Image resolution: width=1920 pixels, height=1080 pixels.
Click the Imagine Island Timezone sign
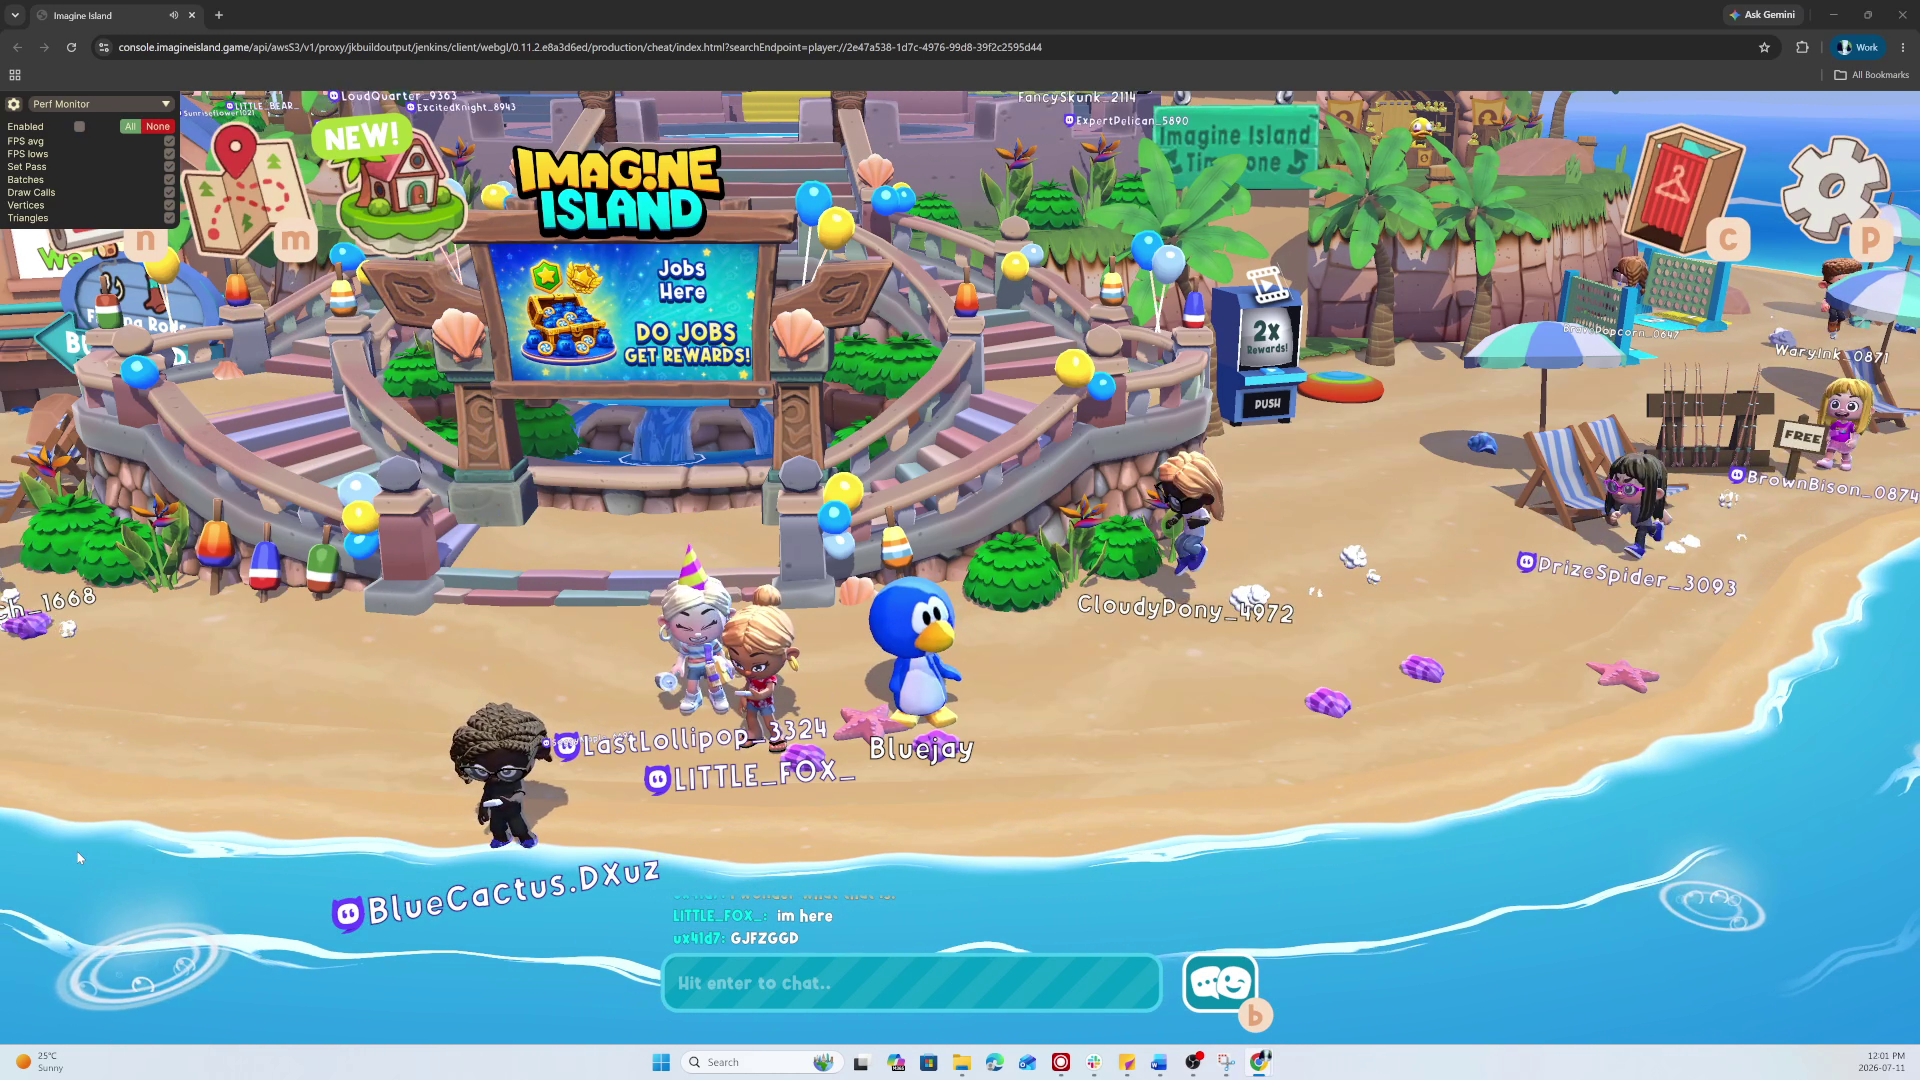pyautogui.click(x=1235, y=148)
